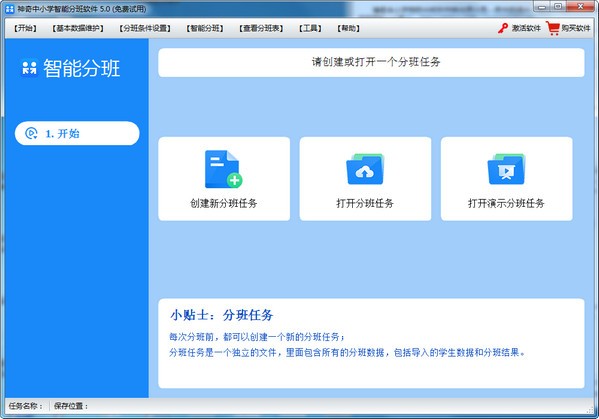The height and width of the screenshot is (419, 599).
Task: Open the 【开始】 menu
Action: (25, 28)
